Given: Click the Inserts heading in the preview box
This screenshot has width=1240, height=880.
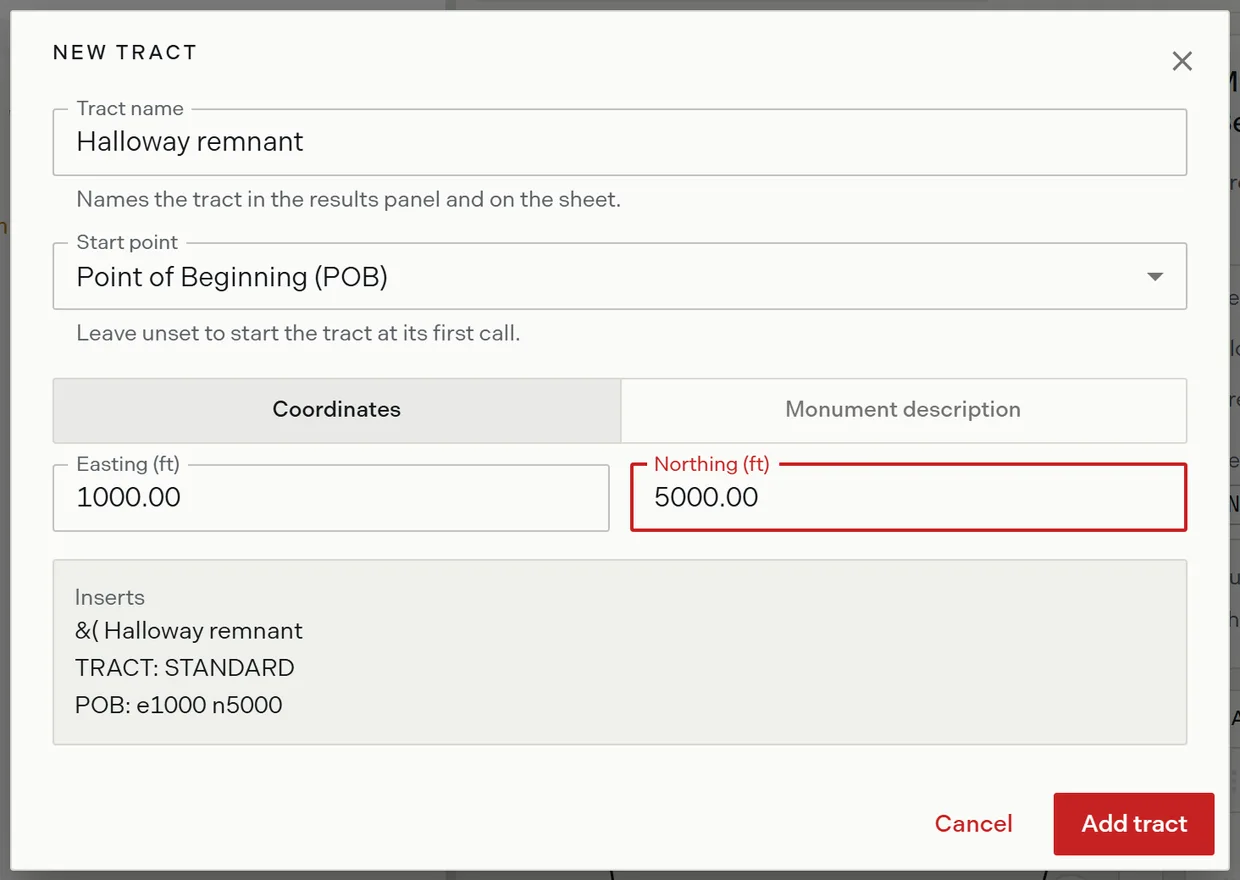Looking at the screenshot, I should (110, 597).
